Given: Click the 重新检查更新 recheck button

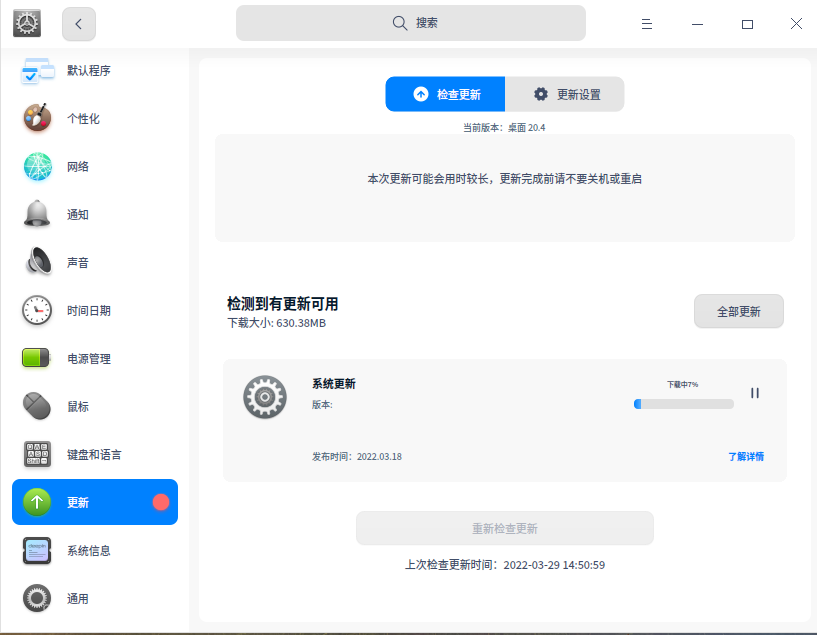Looking at the screenshot, I should [504, 528].
